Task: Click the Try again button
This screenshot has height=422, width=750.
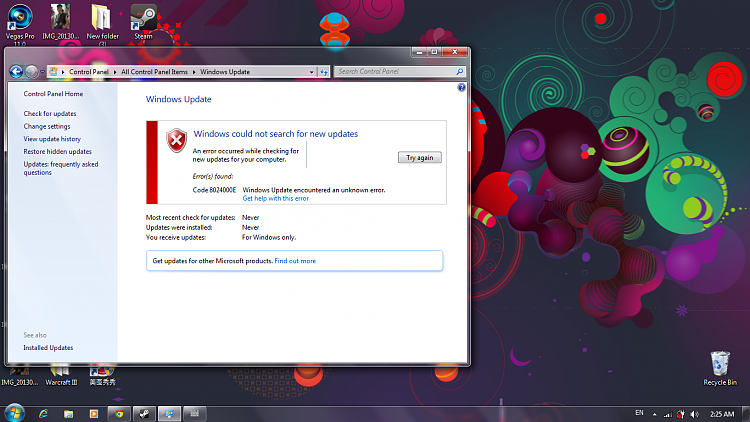Action: click(x=419, y=157)
